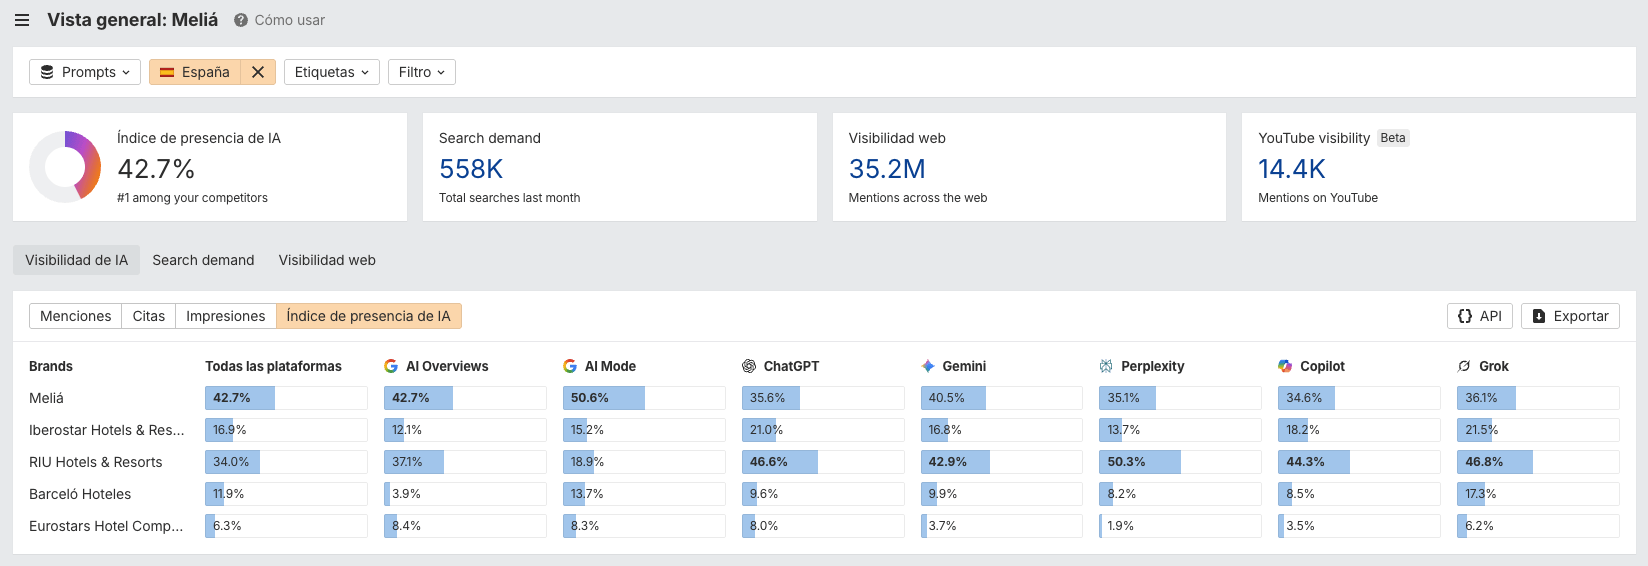Screen dimensions: 1648x566
Task: Click Meliá's 42.7% AI Overviews cell
Action: coord(465,398)
